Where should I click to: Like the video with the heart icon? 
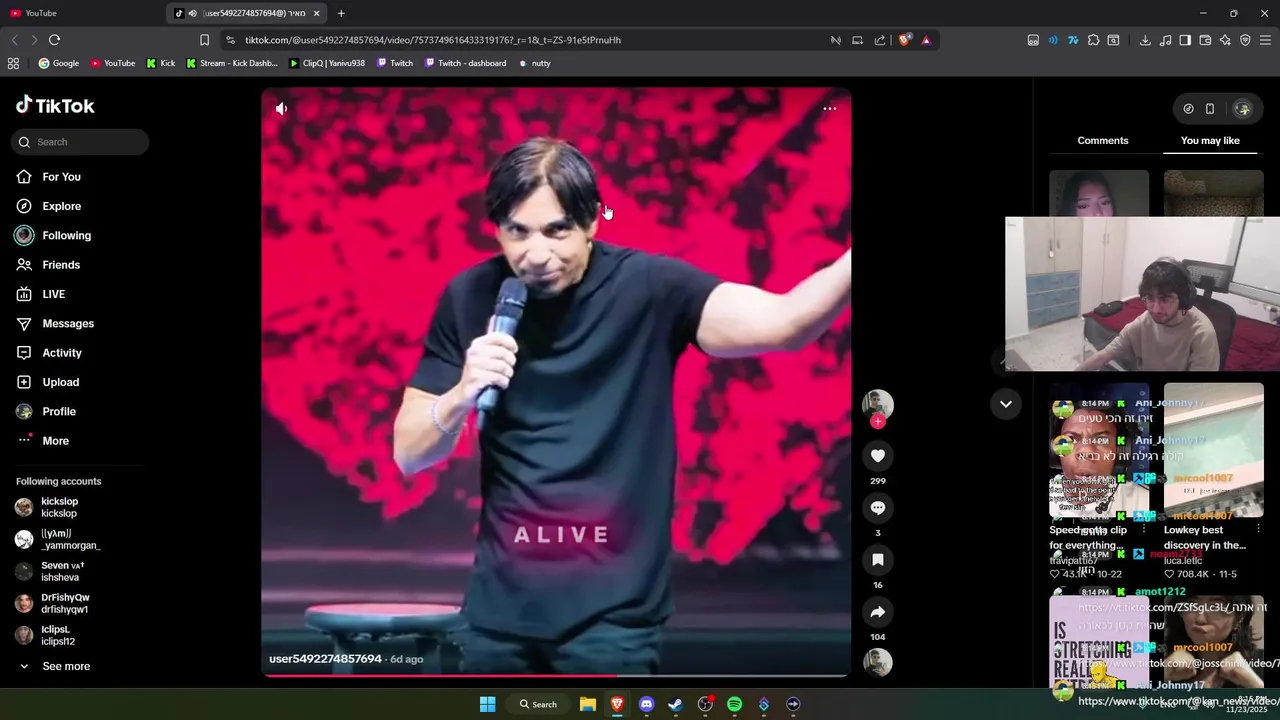[877, 456]
